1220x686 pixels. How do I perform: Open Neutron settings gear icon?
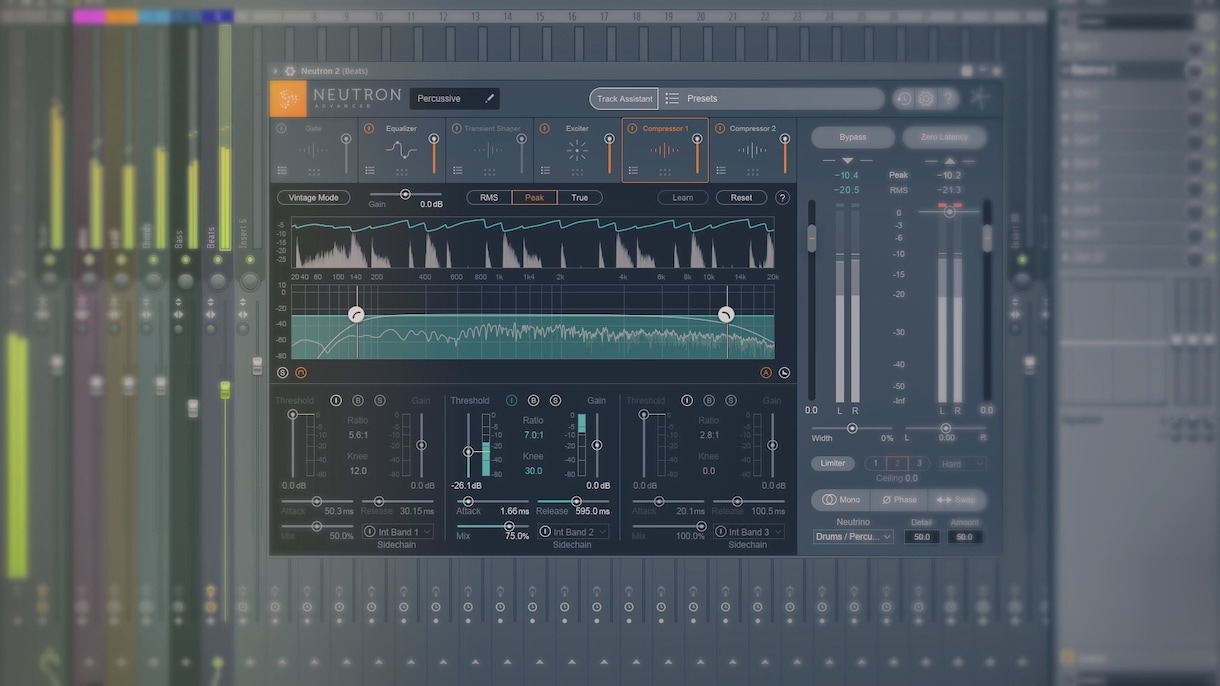[x=926, y=98]
